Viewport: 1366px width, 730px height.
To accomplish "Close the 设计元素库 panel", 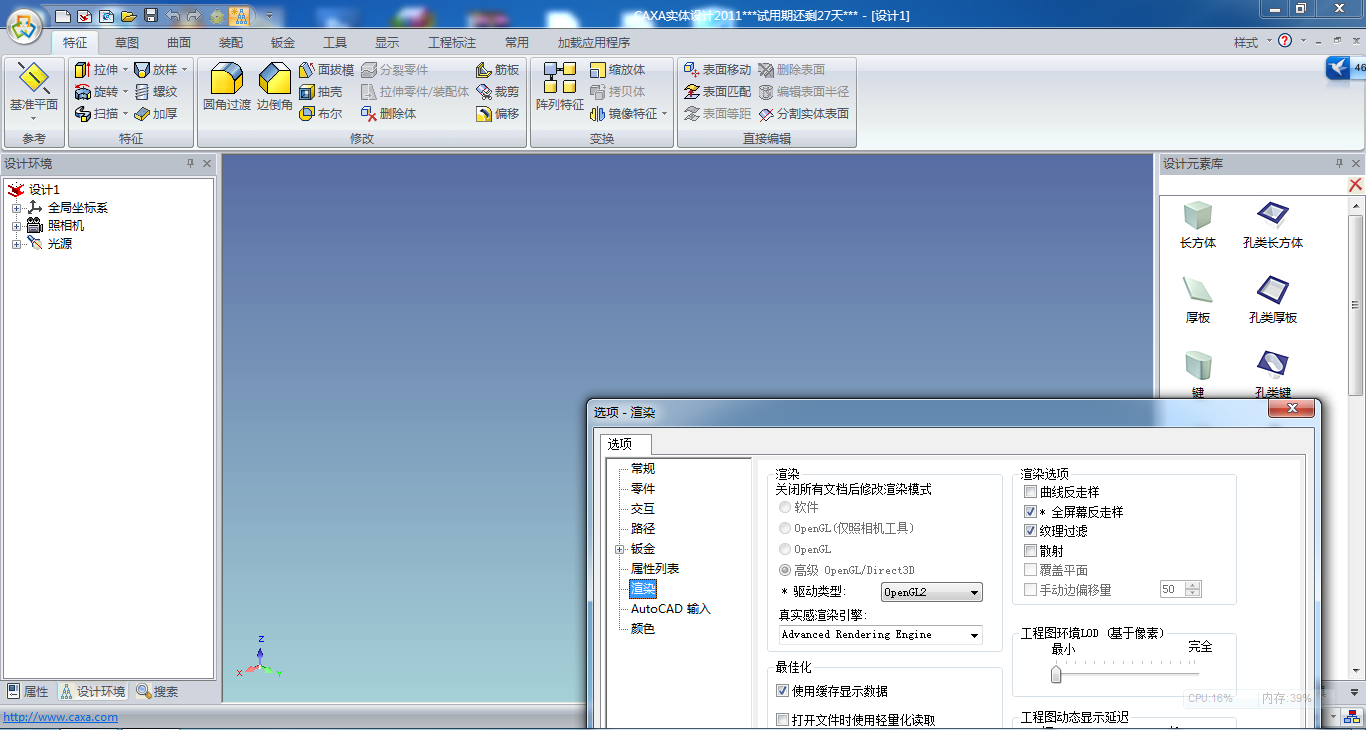I will [1356, 163].
